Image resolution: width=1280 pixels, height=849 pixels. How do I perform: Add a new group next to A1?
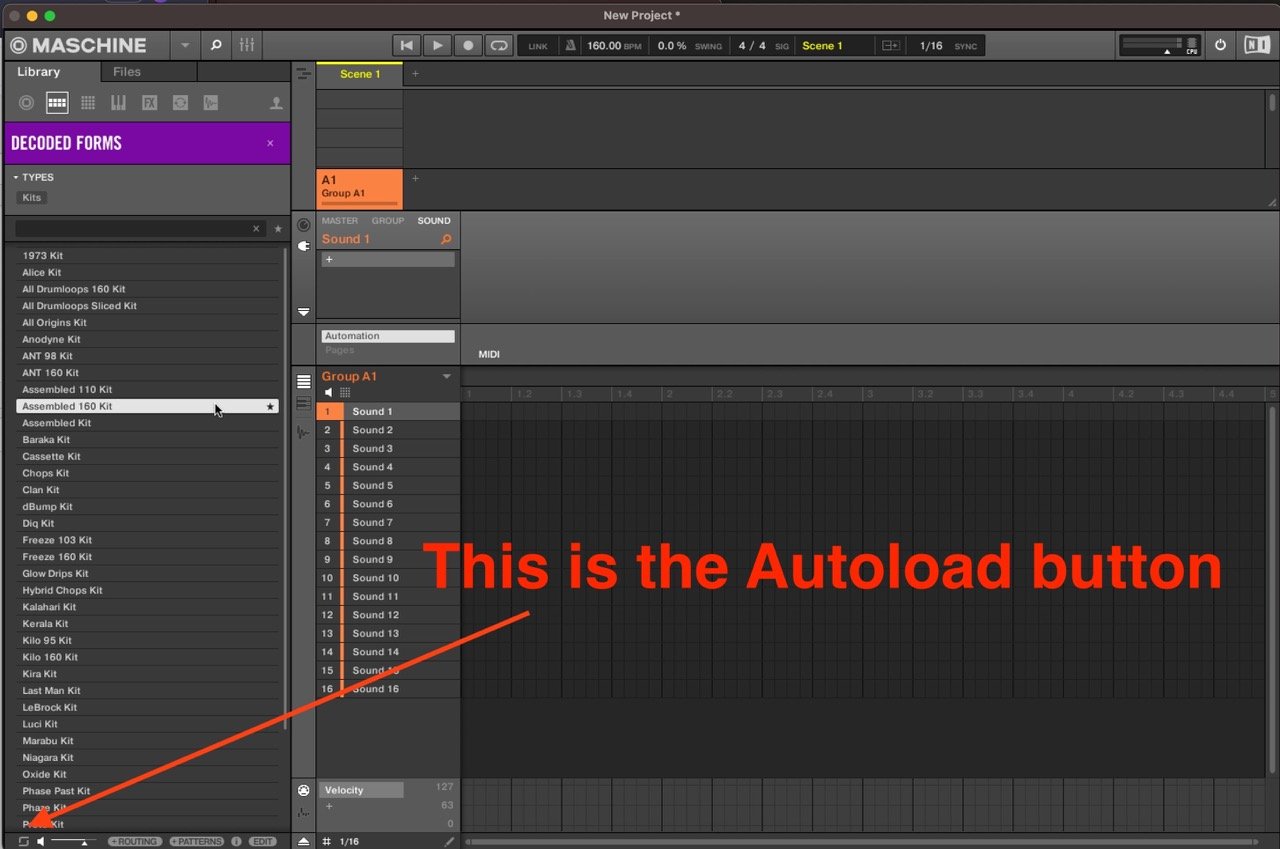click(x=416, y=179)
